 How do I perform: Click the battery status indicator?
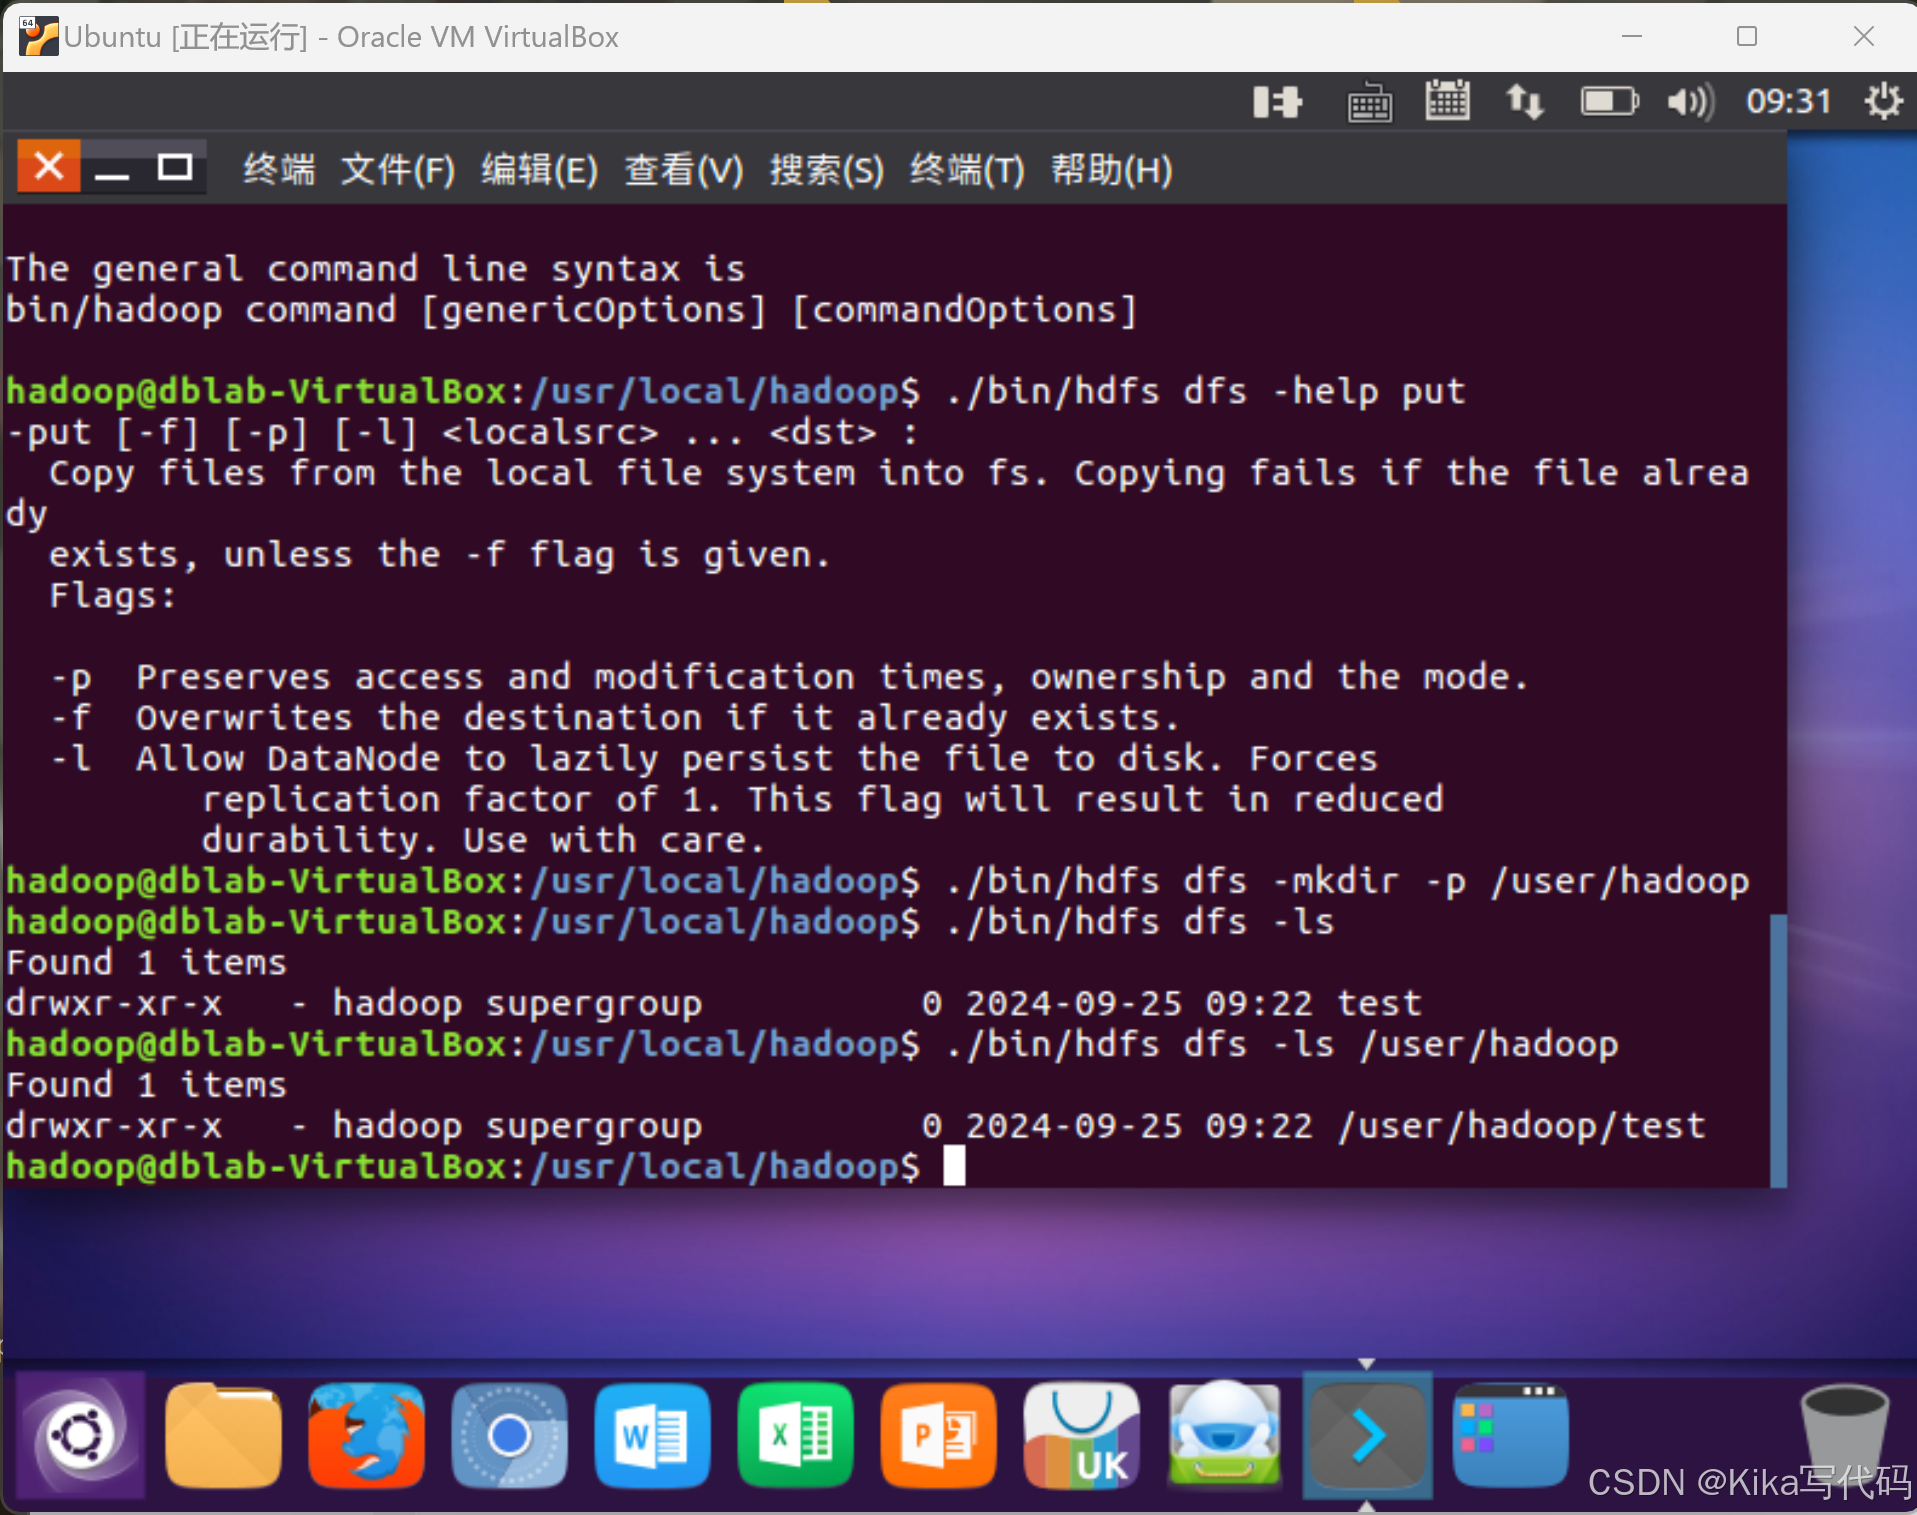coord(1608,100)
